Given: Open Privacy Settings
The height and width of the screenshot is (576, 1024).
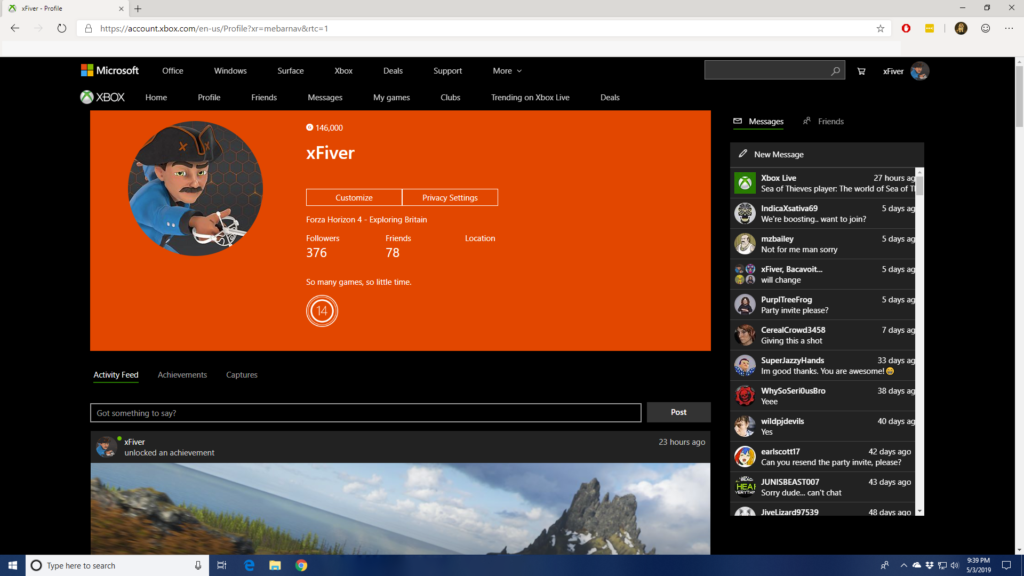Looking at the screenshot, I should [450, 198].
